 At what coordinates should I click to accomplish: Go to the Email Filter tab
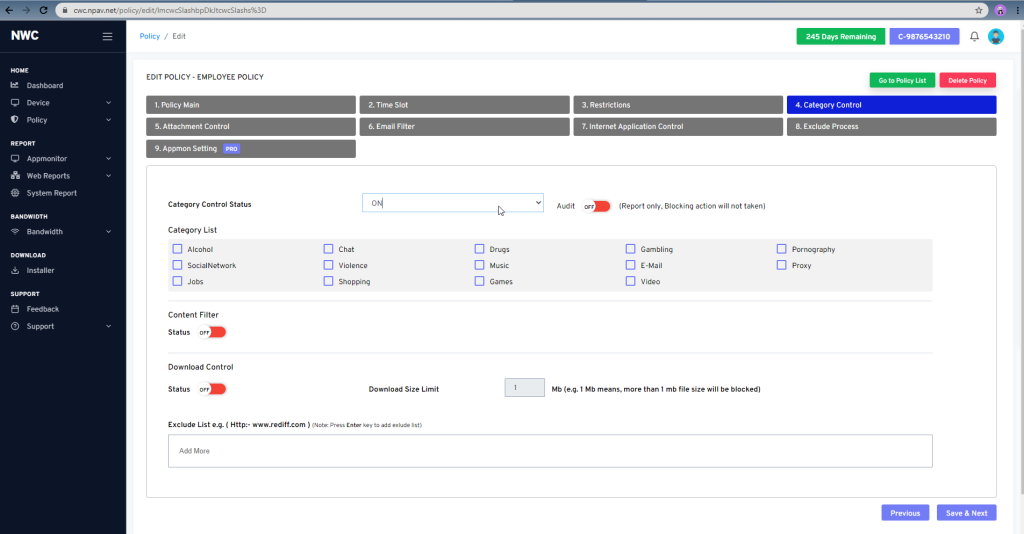tap(463, 127)
